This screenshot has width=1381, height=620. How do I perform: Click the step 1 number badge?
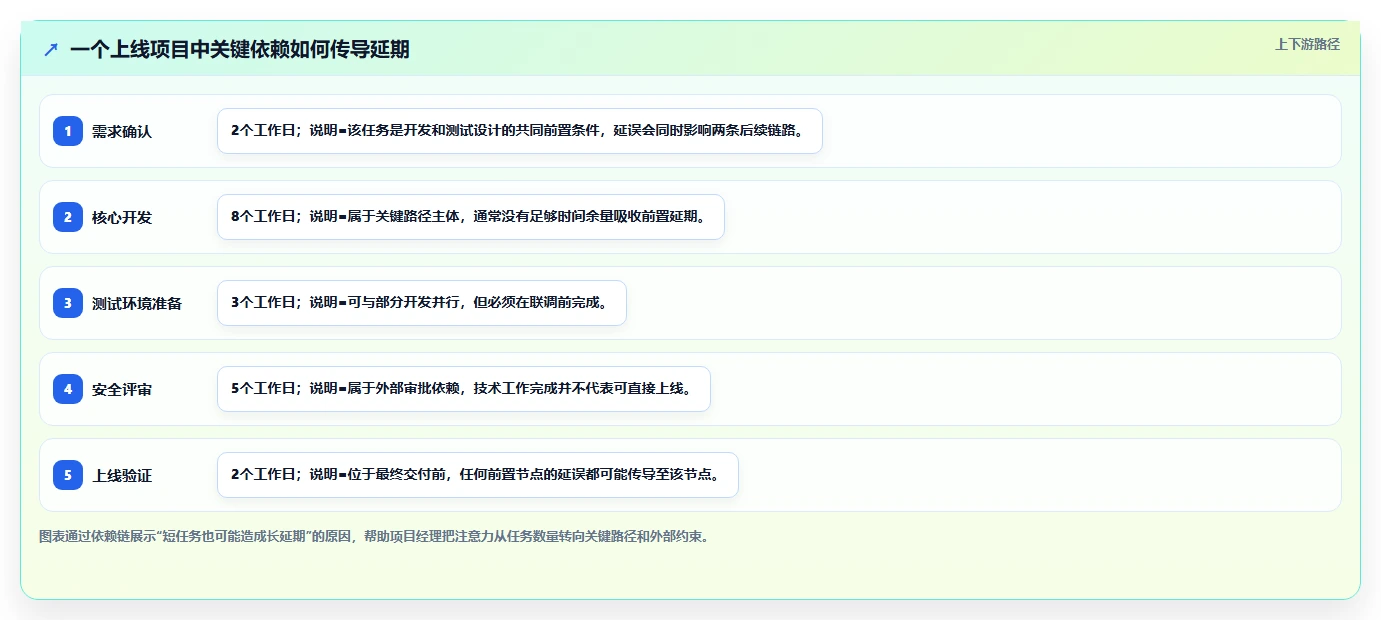tap(68, 131)
